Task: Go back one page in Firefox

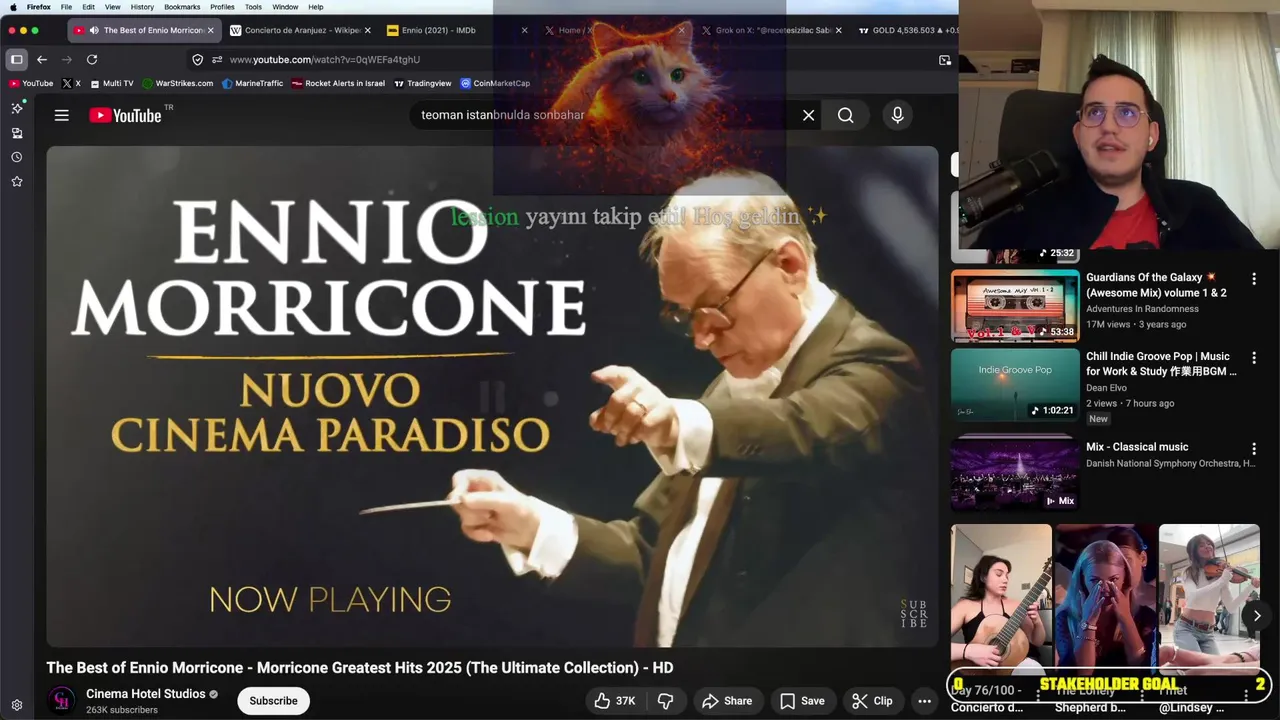Action: (42, 59)
